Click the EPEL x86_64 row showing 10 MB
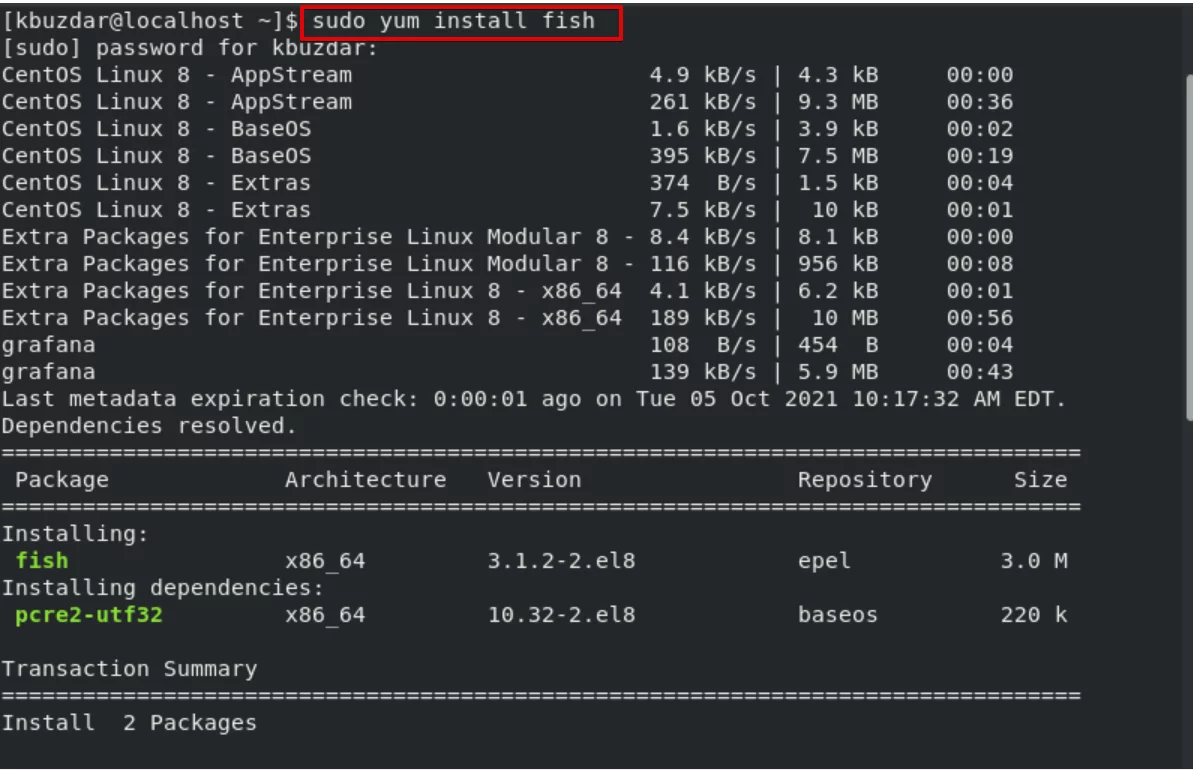The width and height of the screenshot is (1193, 770). tap(507, 318)
